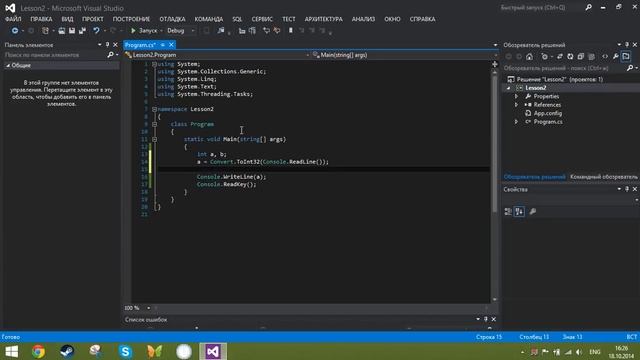Click View Code icon in Solution Explorer

(x=605, y=57)
